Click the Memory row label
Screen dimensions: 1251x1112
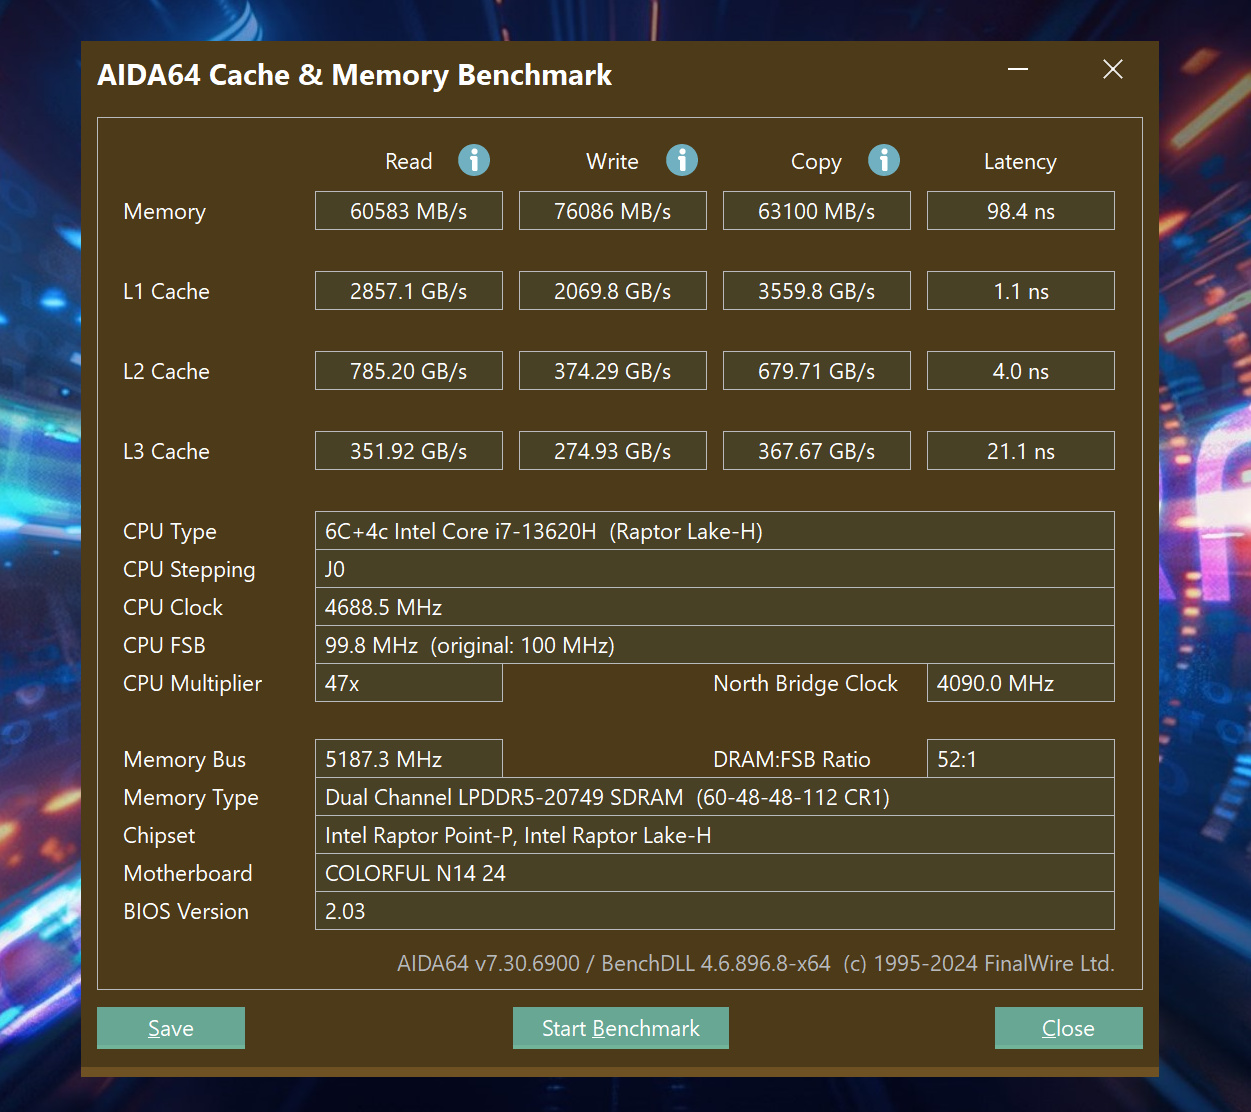tap(165, 212)
